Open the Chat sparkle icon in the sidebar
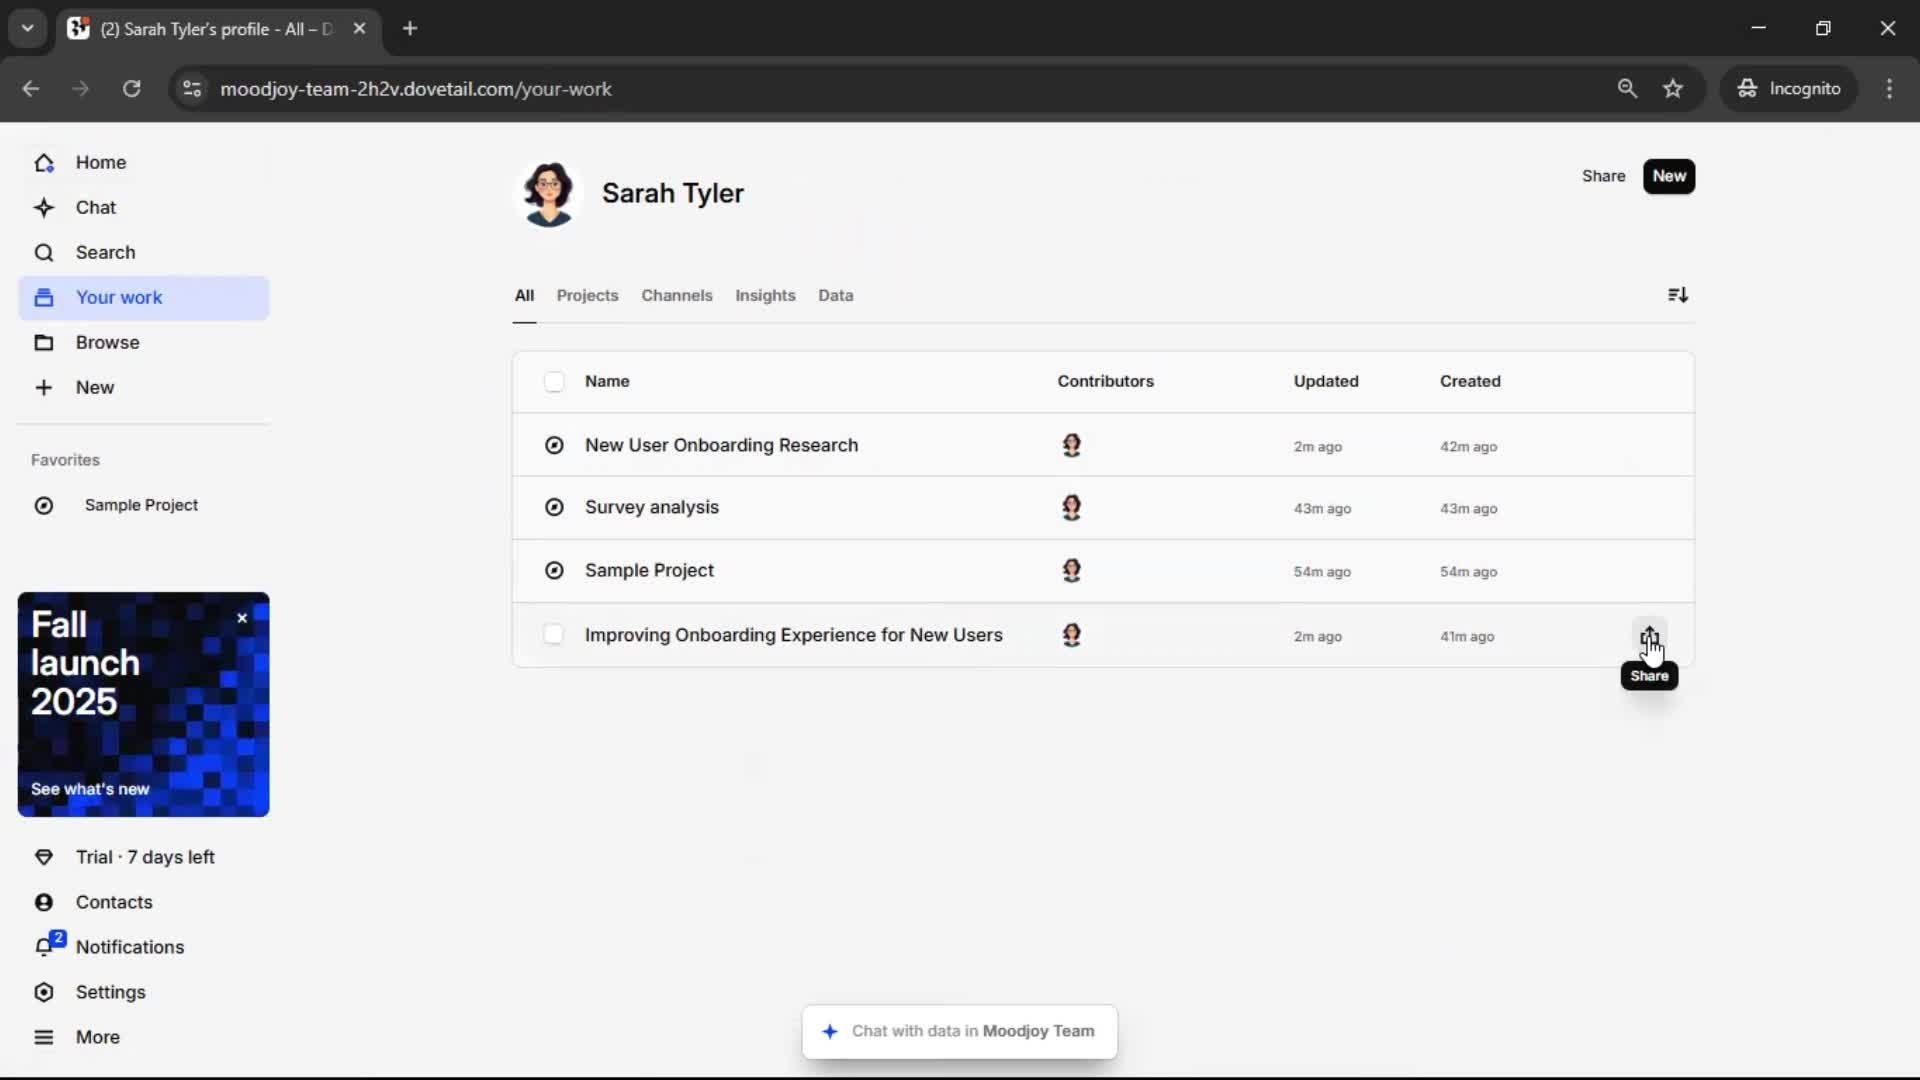This screenshot has height=1080, width=1920. pyautogui.click(x=44, y=208)
